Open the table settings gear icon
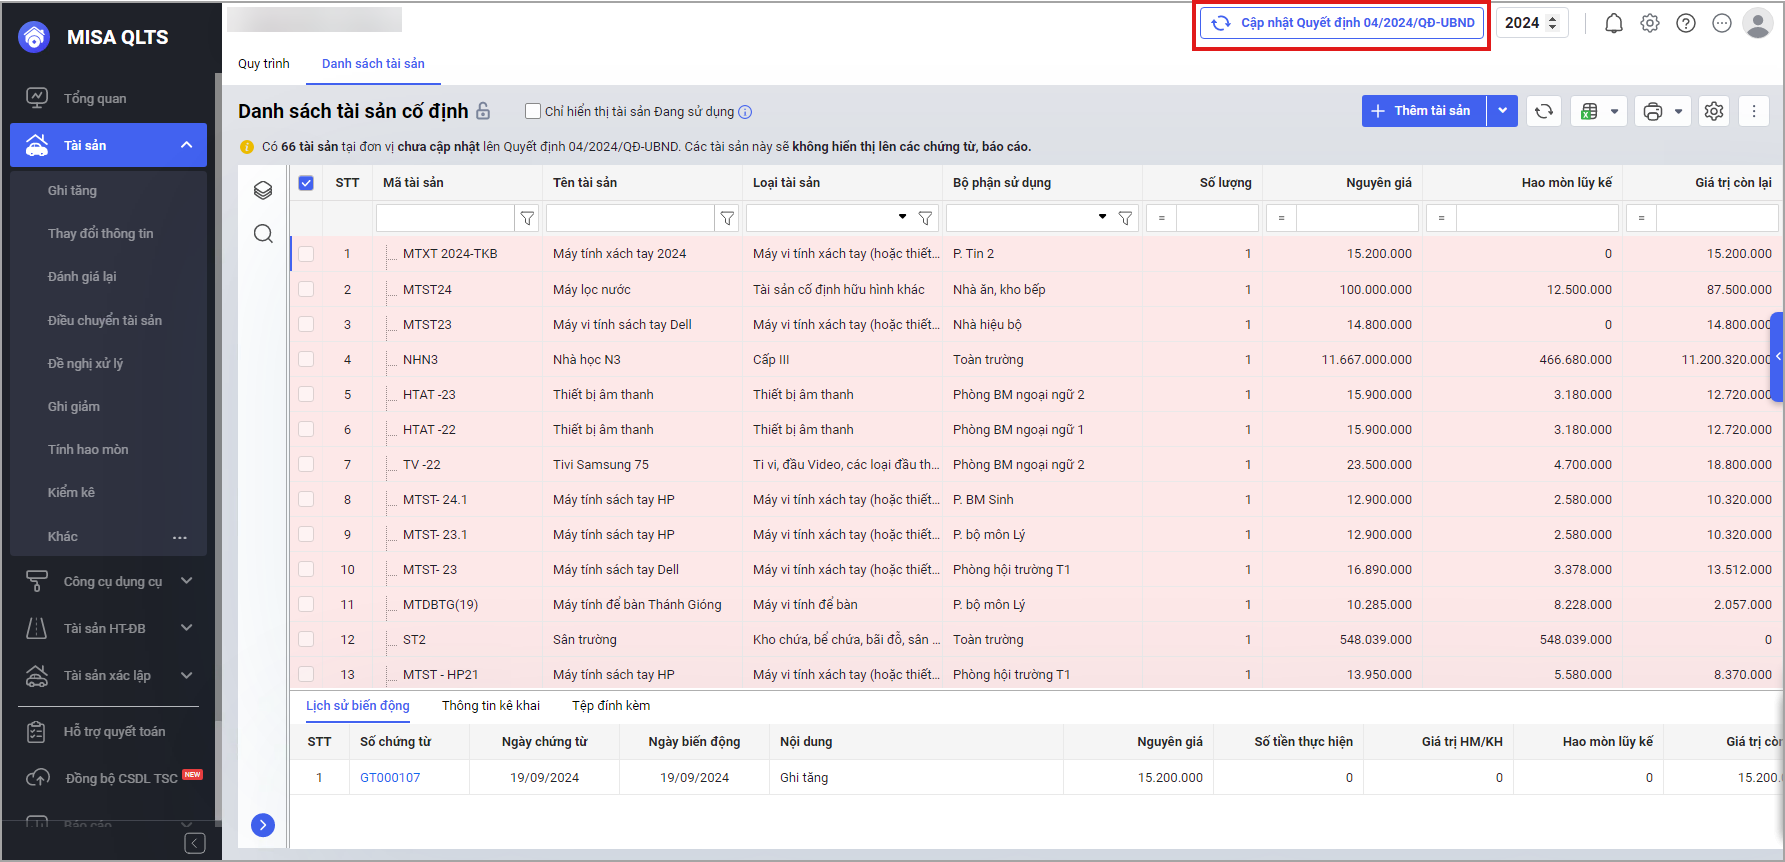 coord(1713,111)
